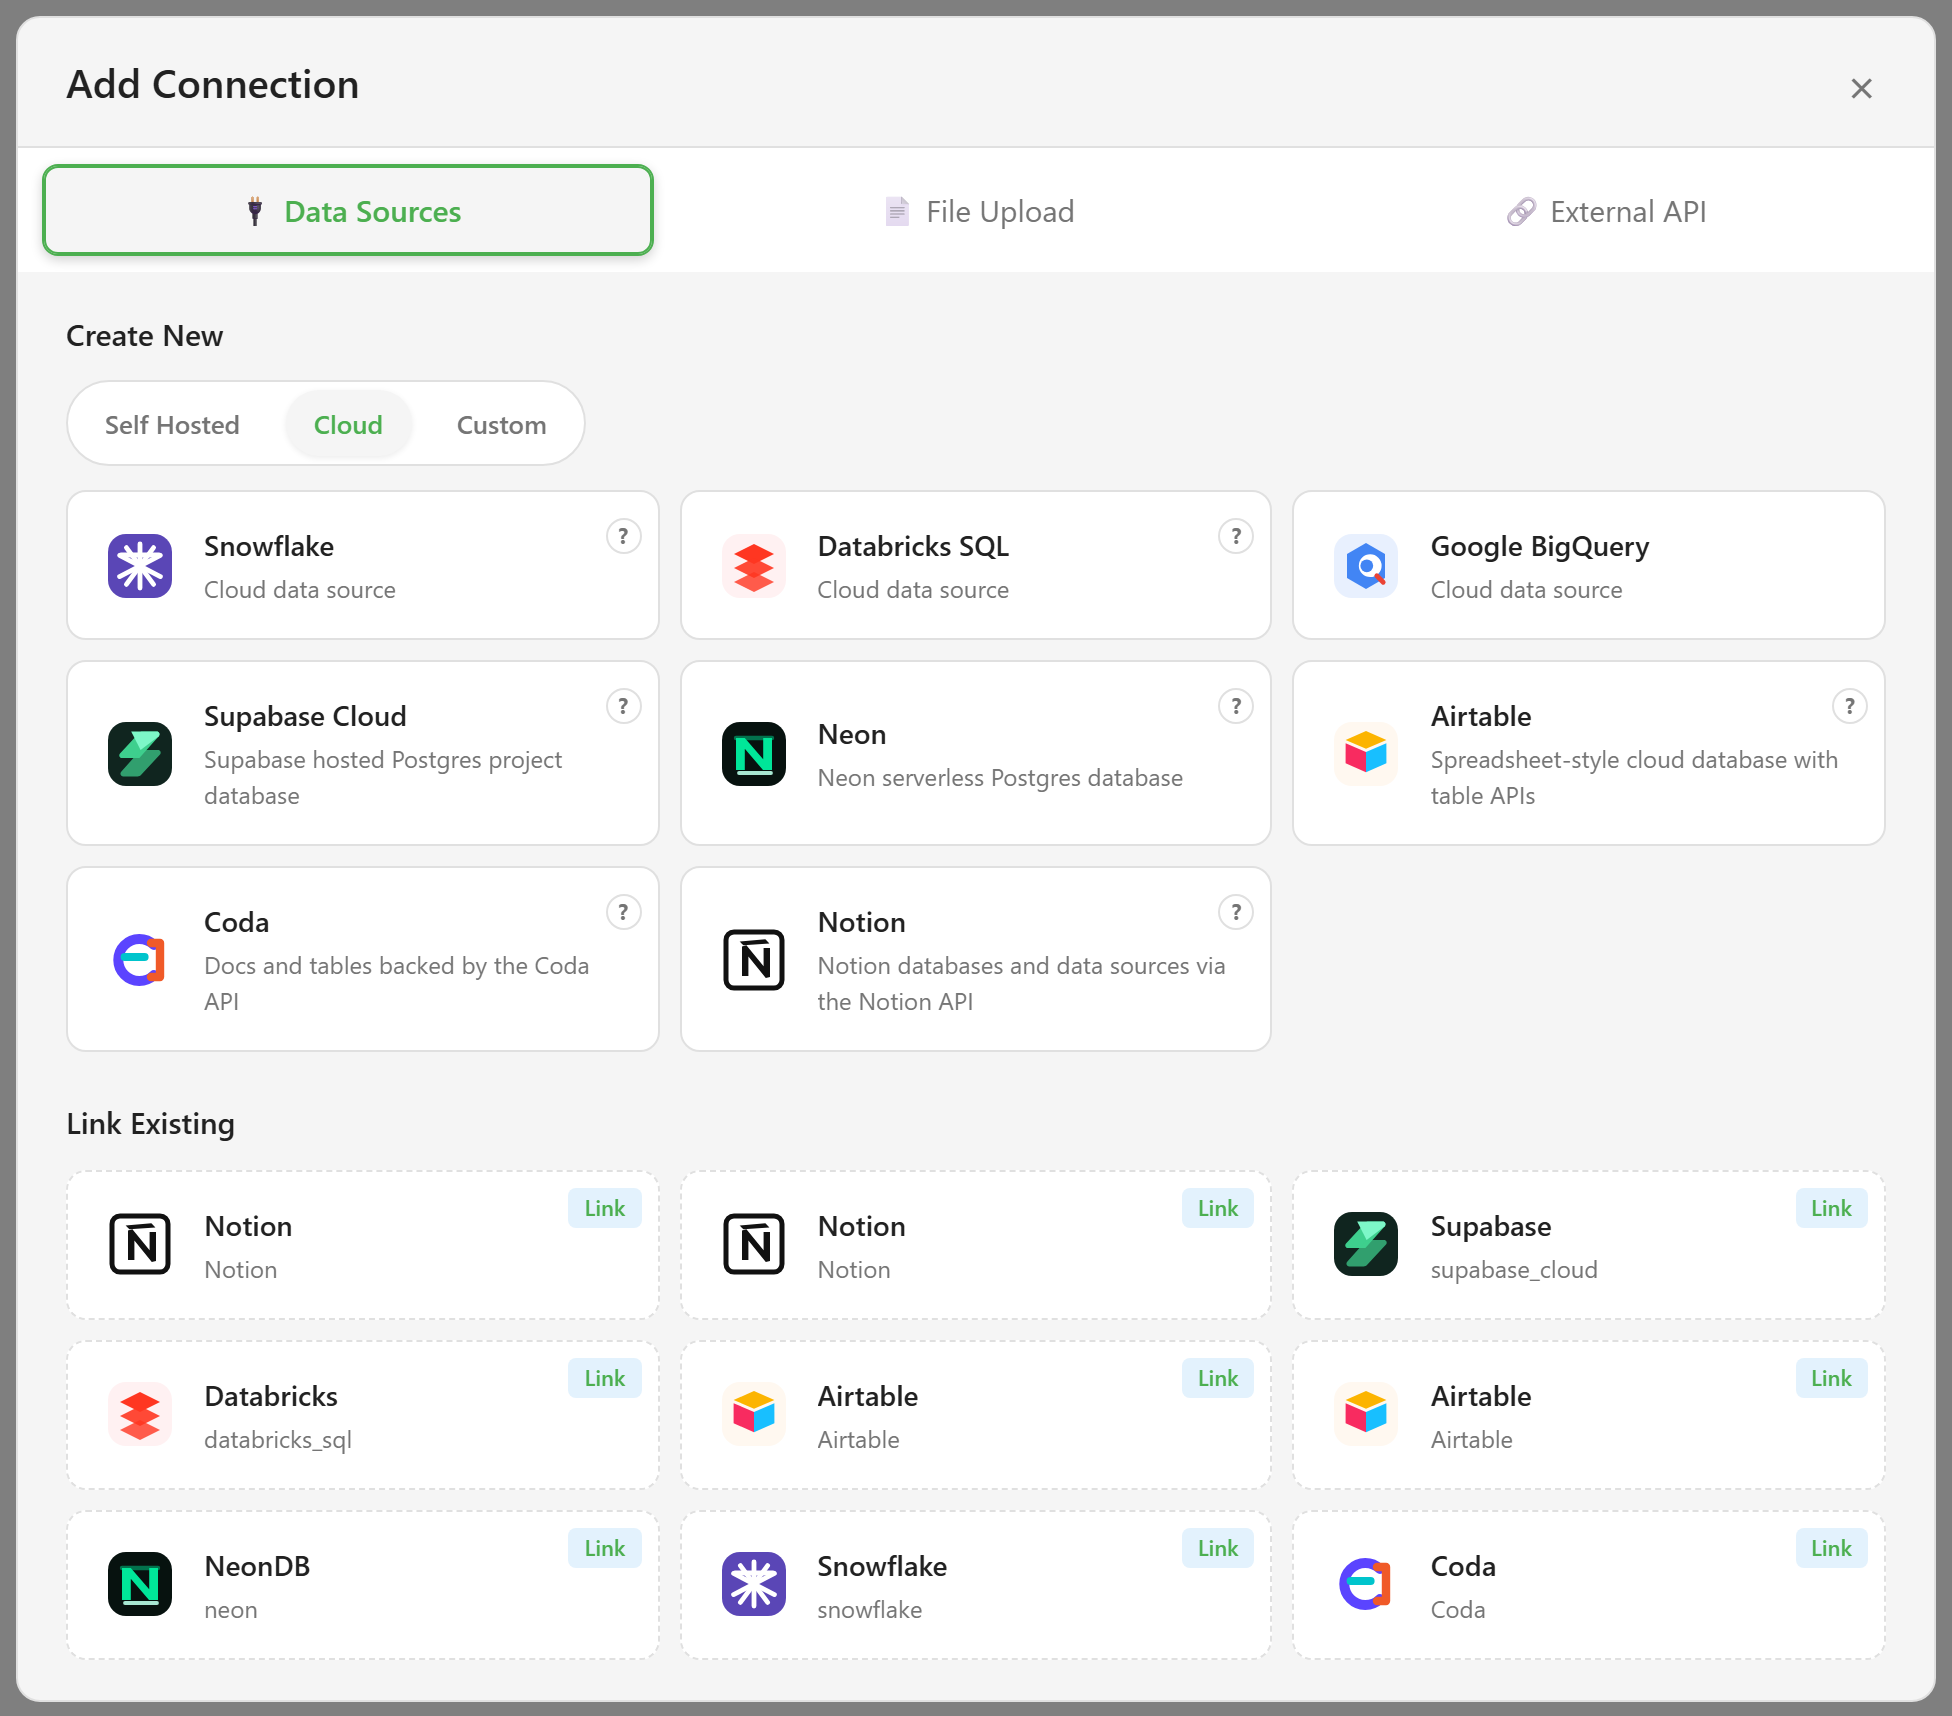The image size is (1952, 1716).
Task: Close the Add Connection dialog
Action: (x=1861, y=88)
